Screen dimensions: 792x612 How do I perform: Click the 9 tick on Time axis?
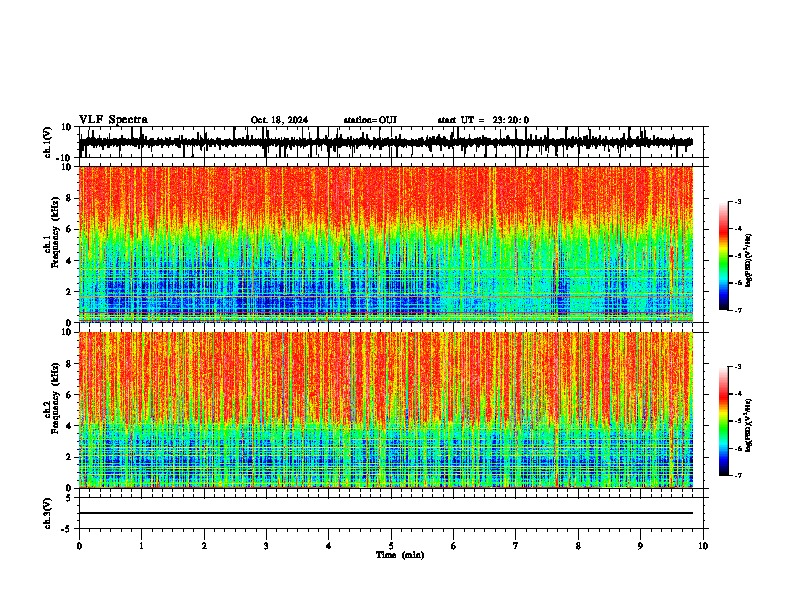tap(640, 546)
